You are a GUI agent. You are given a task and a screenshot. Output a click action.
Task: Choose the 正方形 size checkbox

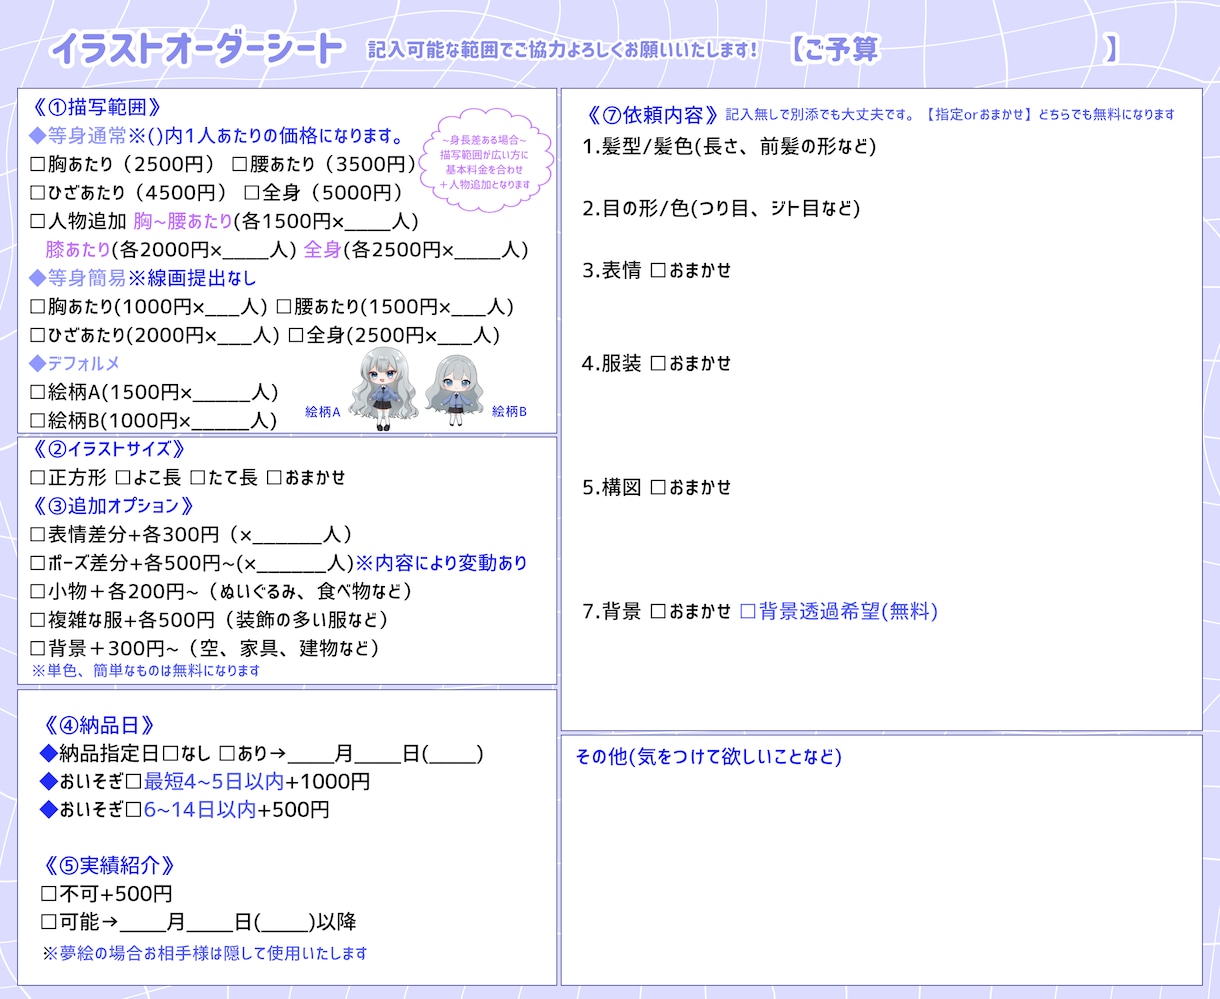pyautogui.click(x=38, y=478)
